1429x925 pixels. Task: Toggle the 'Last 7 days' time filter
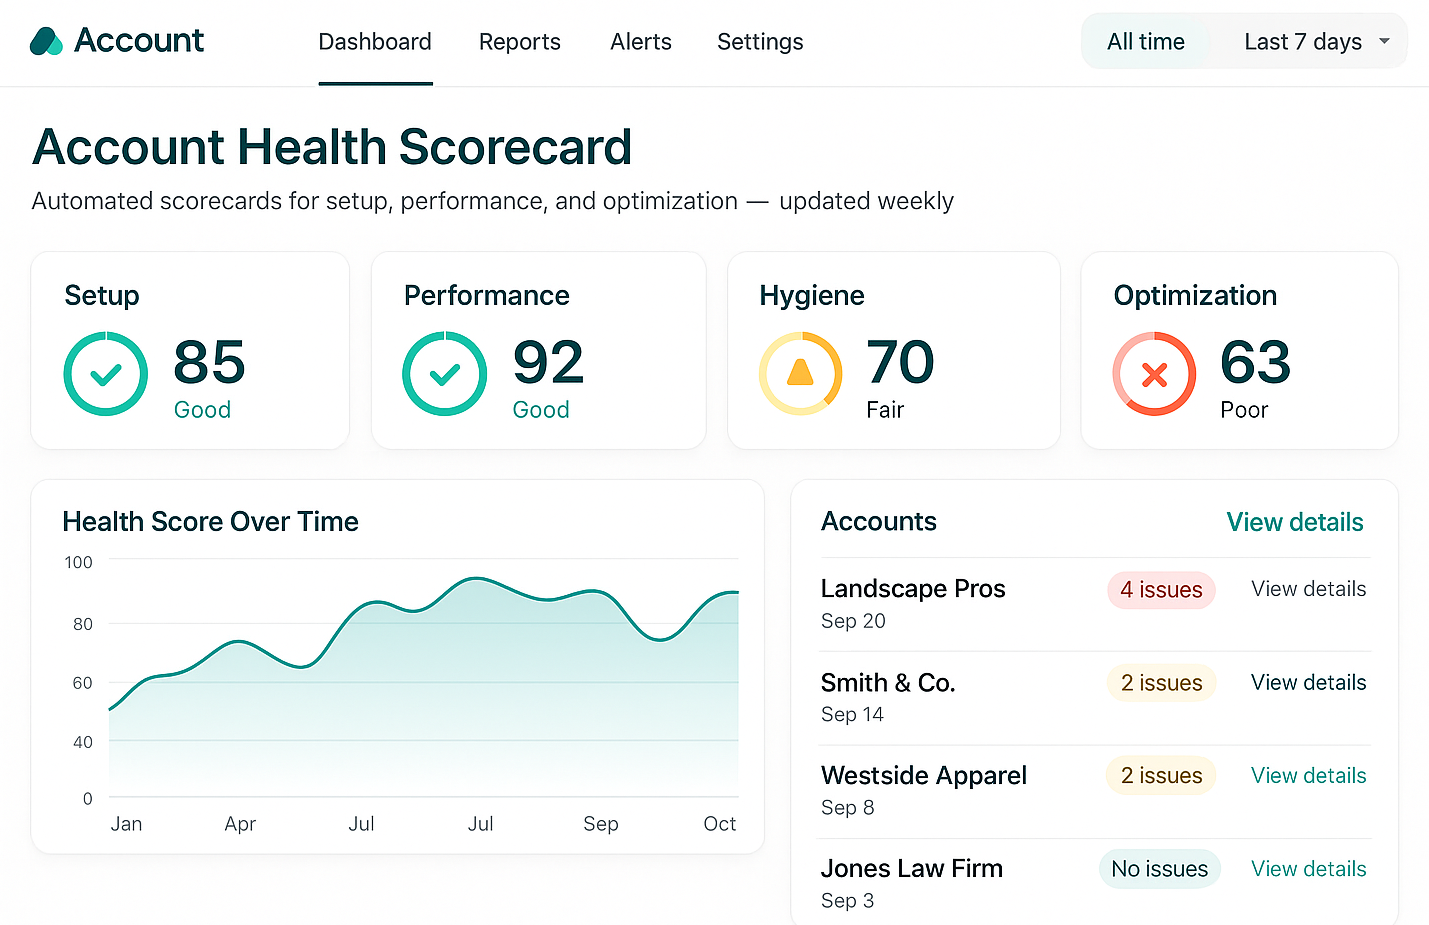point(1303,41)
